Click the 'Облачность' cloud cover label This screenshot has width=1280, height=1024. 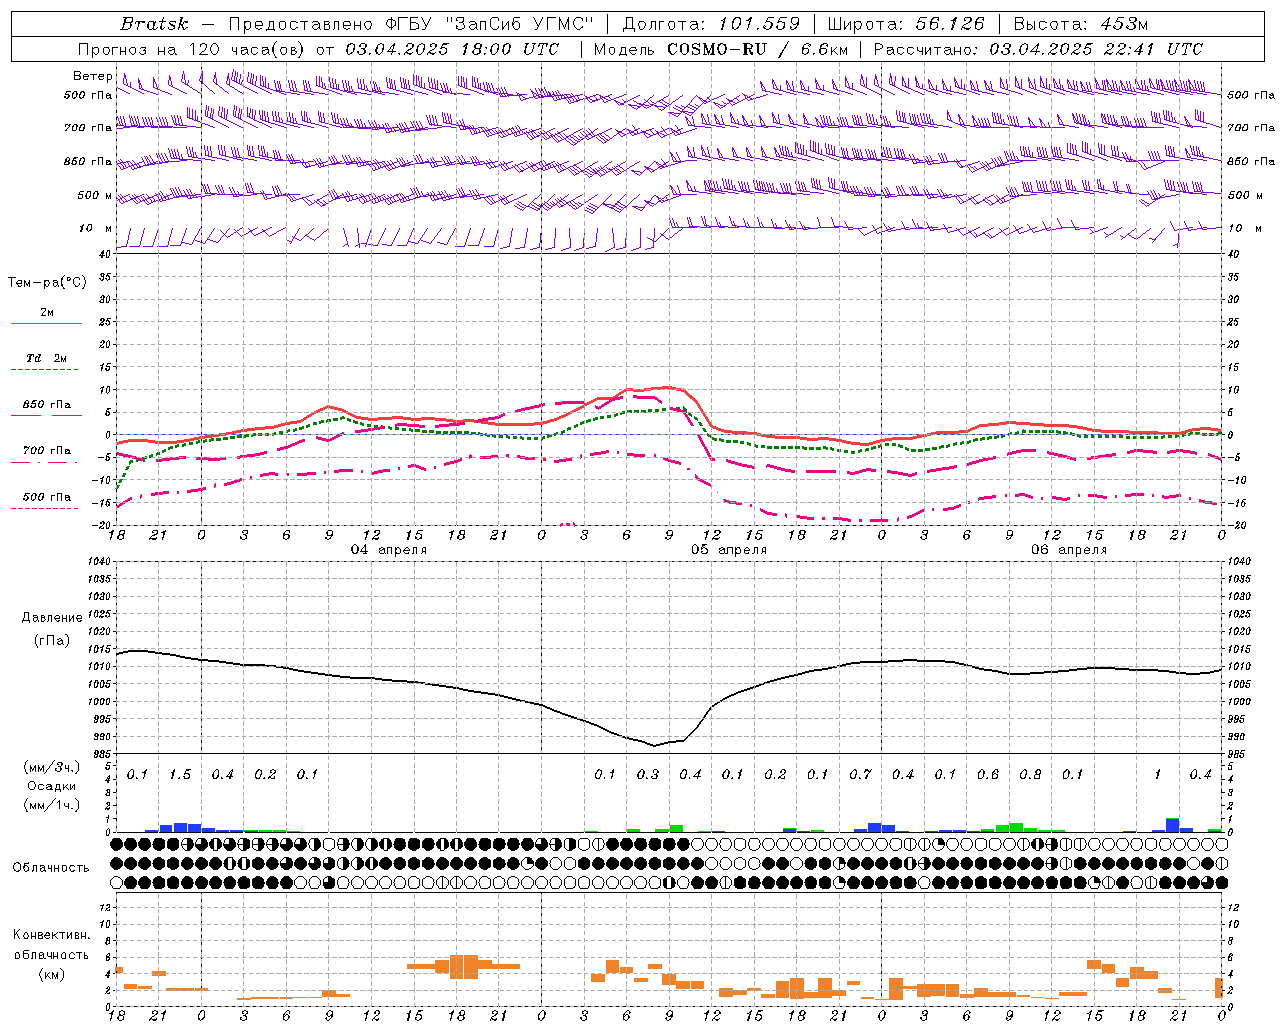(x=51, y=868)
